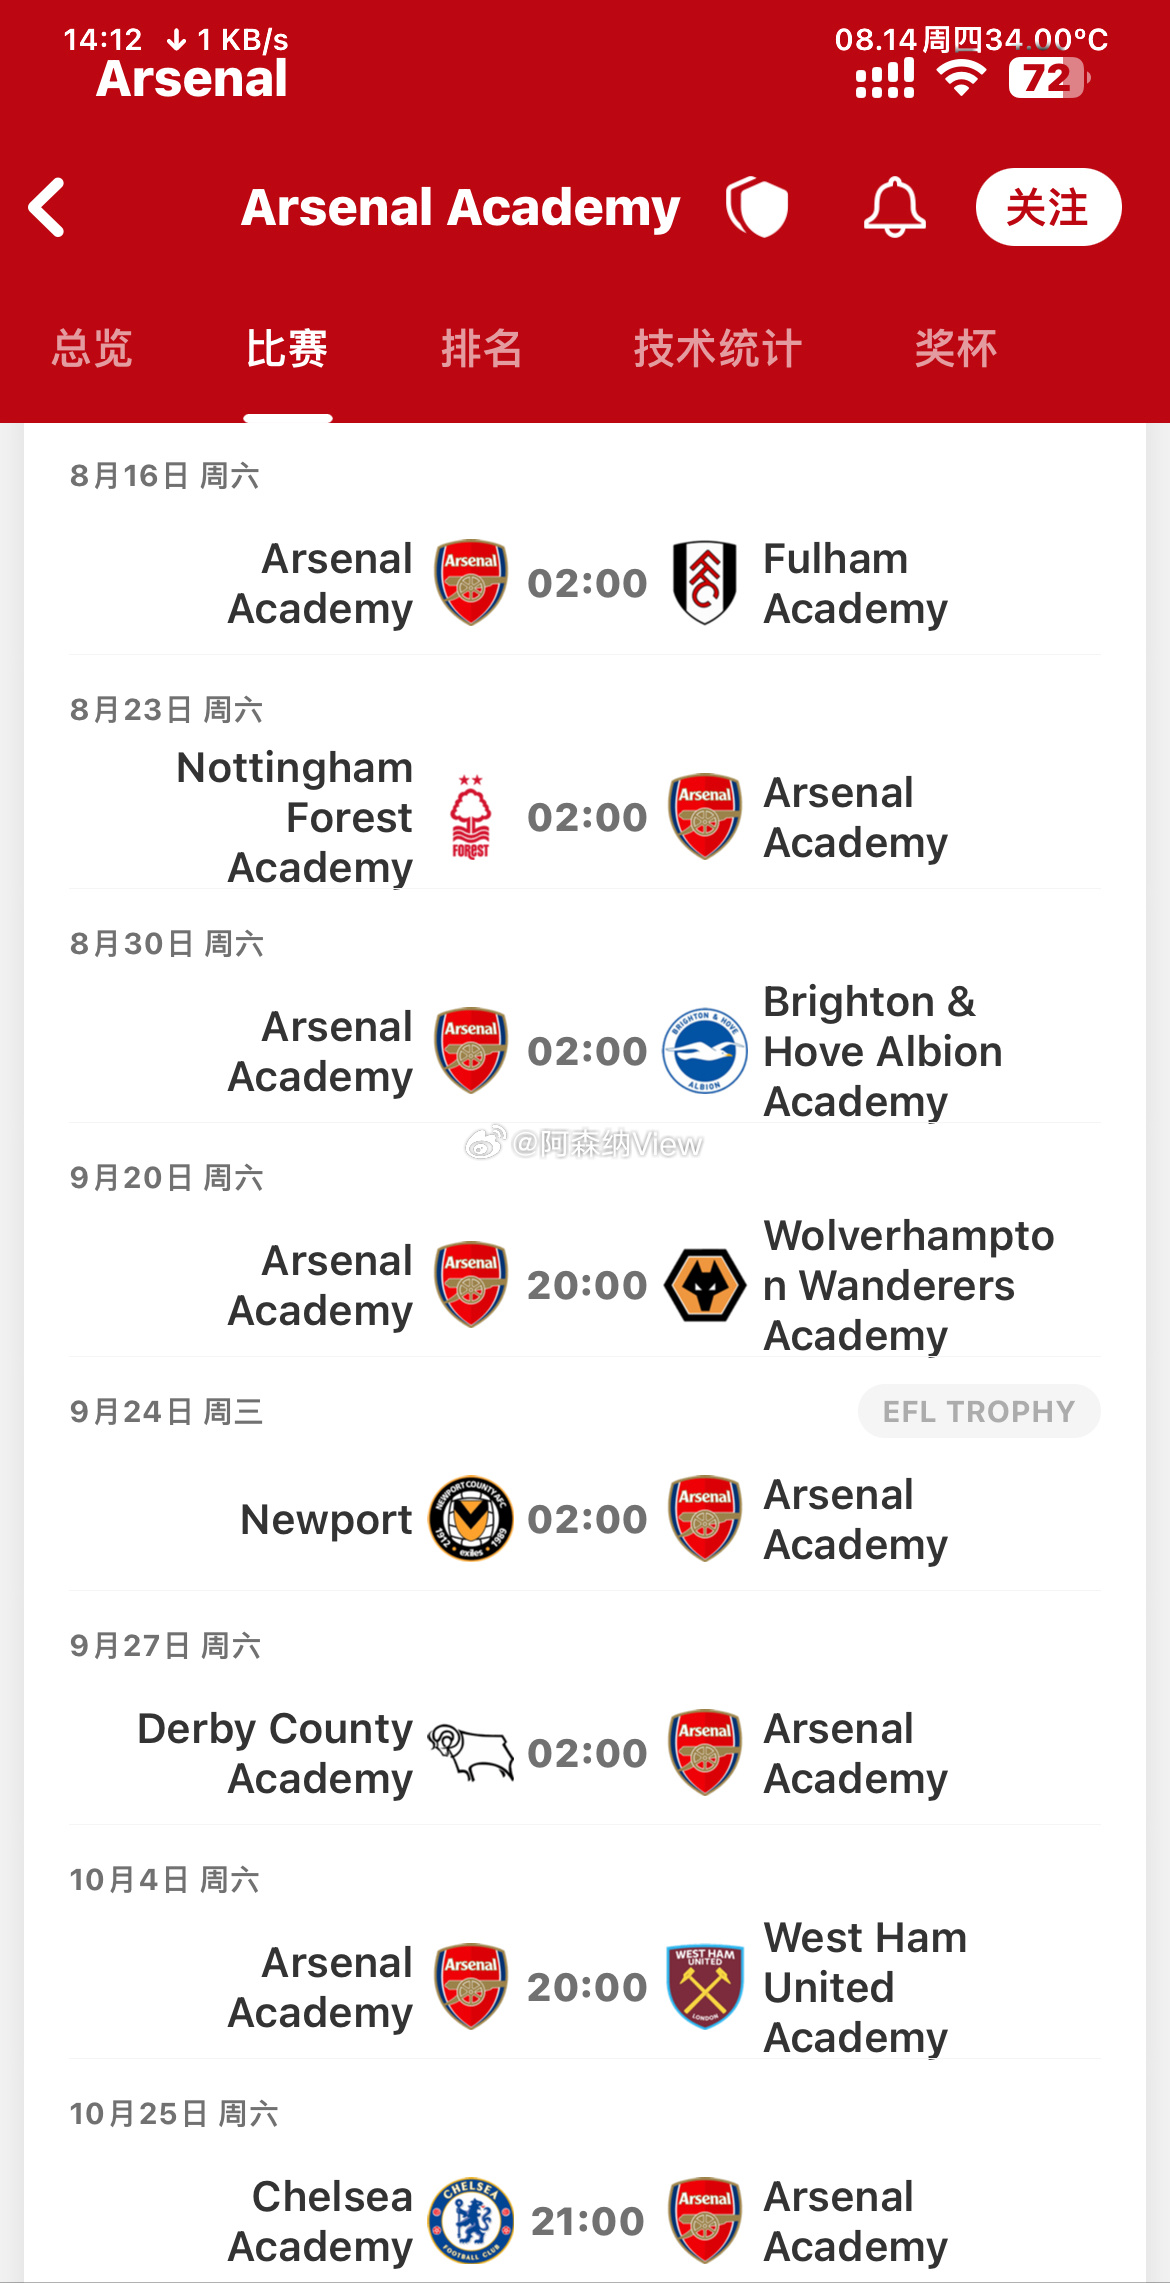The image size is (1170, 2283).
Task: Tap the Wolverhampton Wanderers wolf crest
Action: tap(705, 1285)
